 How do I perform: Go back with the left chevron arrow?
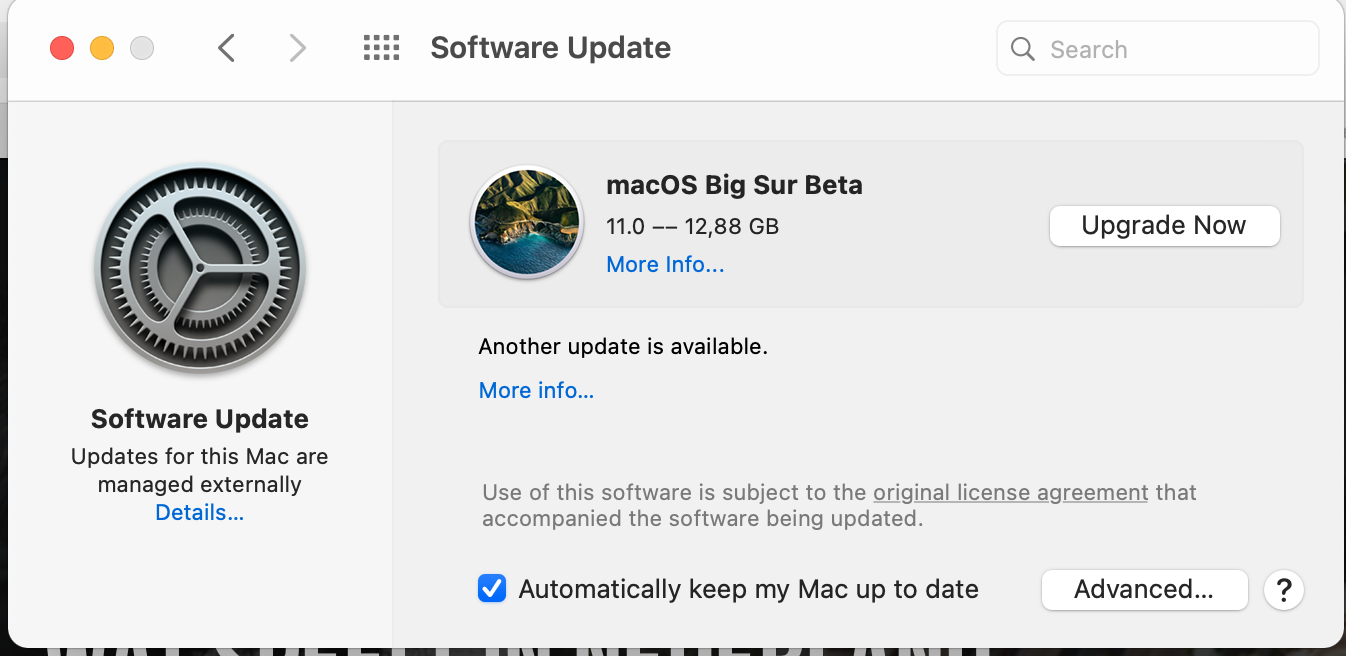[x=227, y=48]
